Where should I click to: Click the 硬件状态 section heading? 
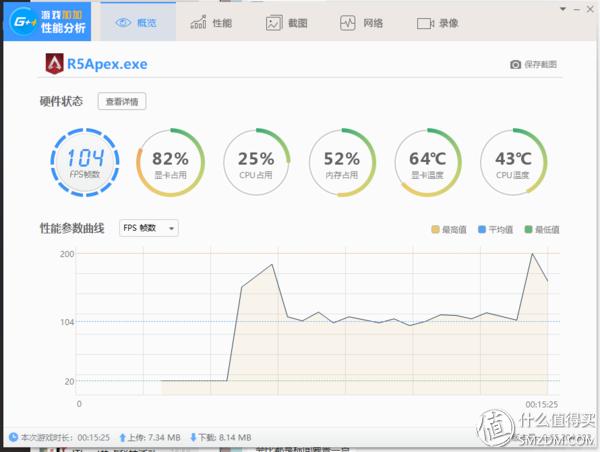(x=61, y=101)
